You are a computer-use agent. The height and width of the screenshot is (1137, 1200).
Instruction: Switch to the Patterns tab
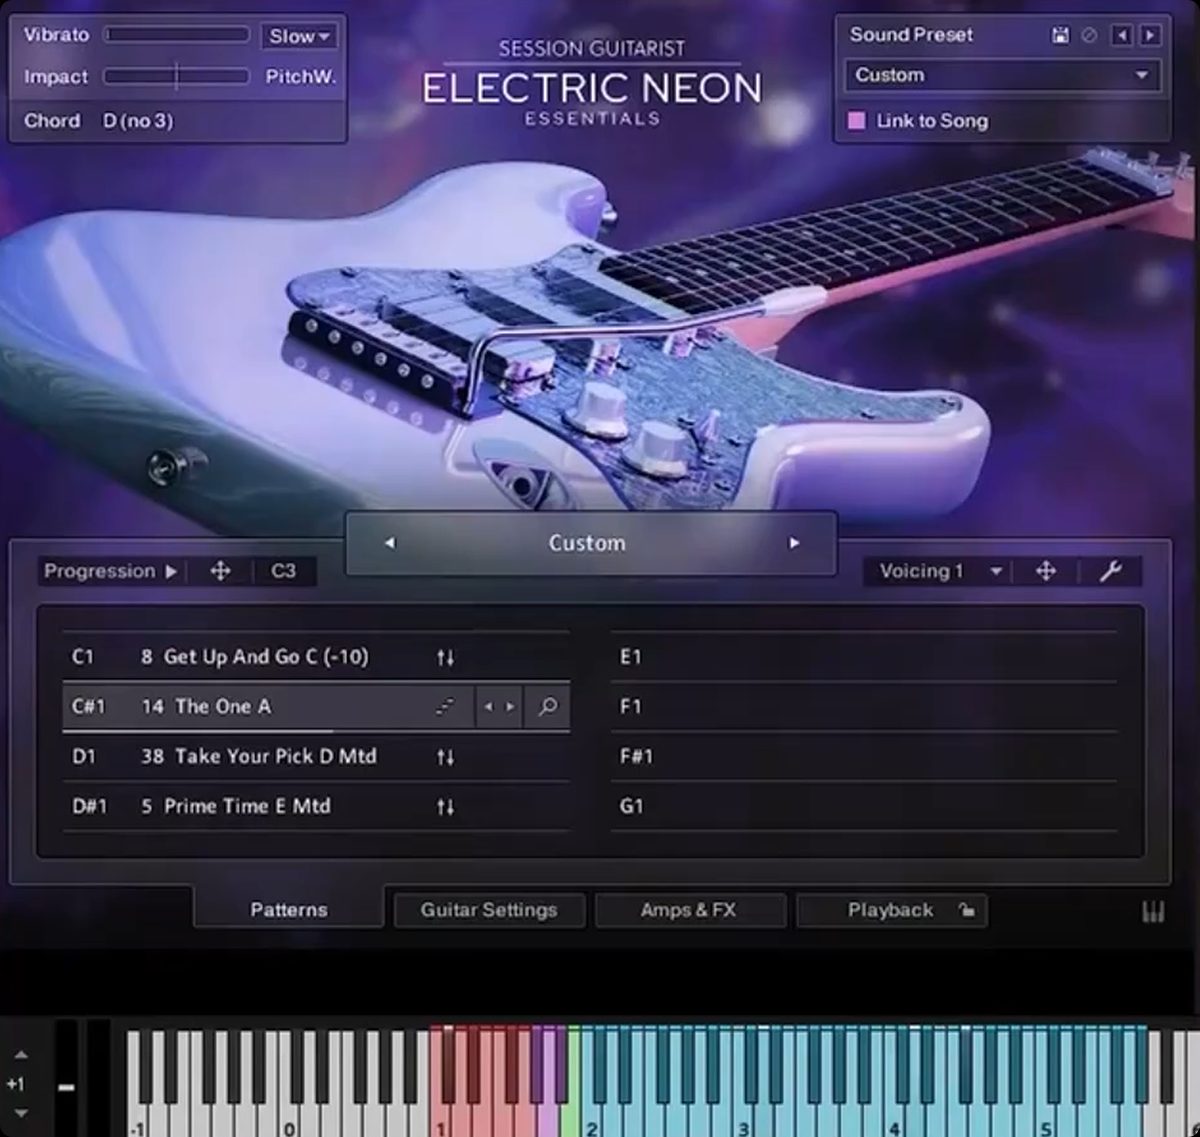[288, 910]
